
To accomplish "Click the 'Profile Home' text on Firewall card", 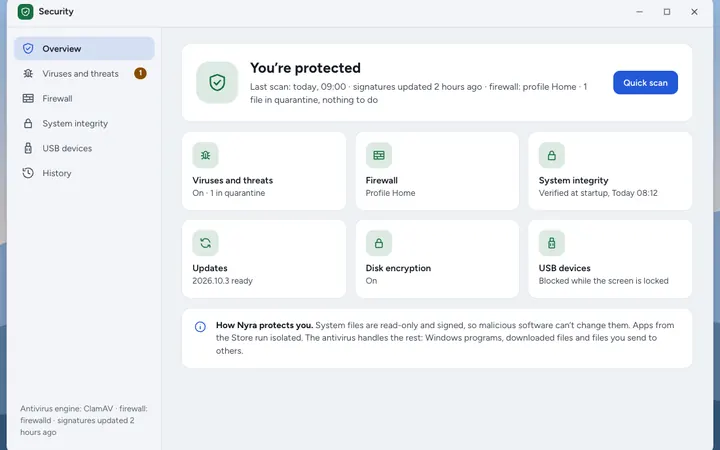I will point(390,193).
